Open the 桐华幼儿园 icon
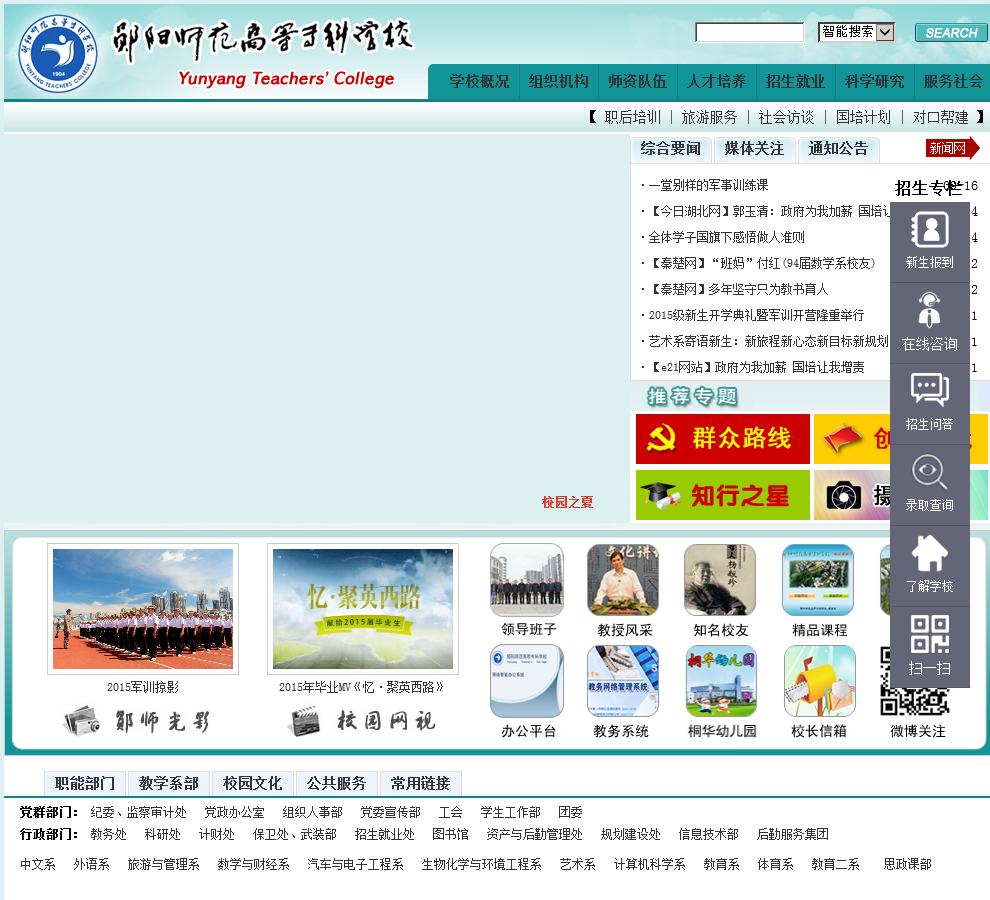 (x=721, y=681)
